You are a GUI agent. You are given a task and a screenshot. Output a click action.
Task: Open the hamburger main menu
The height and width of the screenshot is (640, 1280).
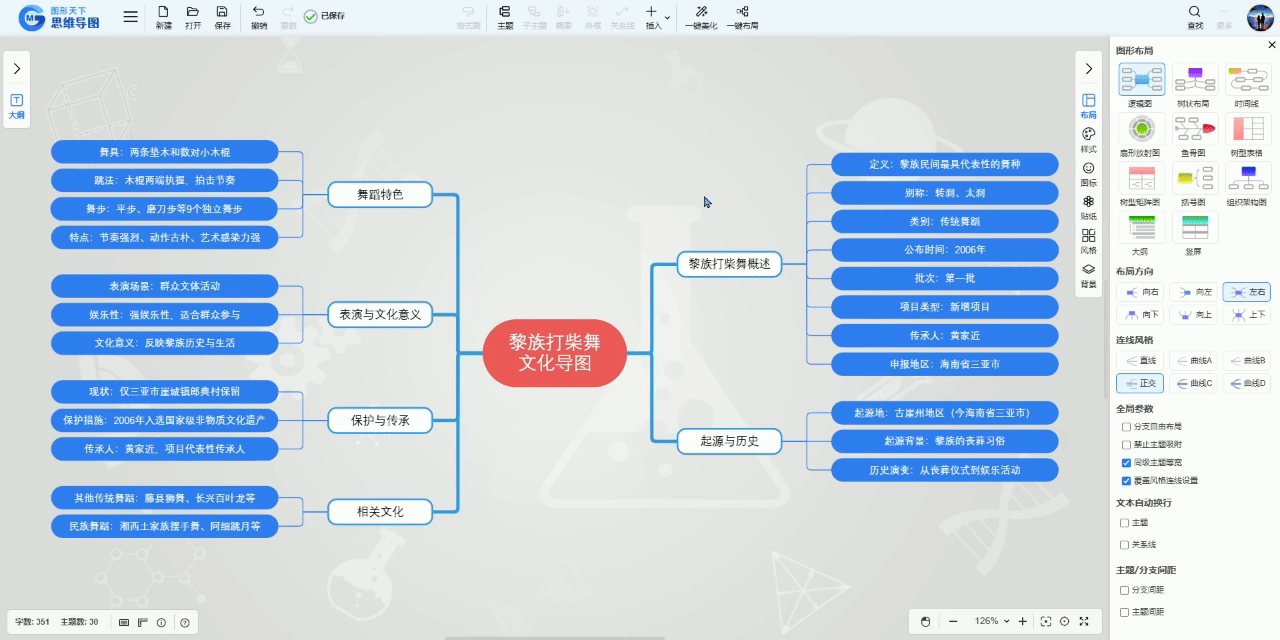coord(131,16)
